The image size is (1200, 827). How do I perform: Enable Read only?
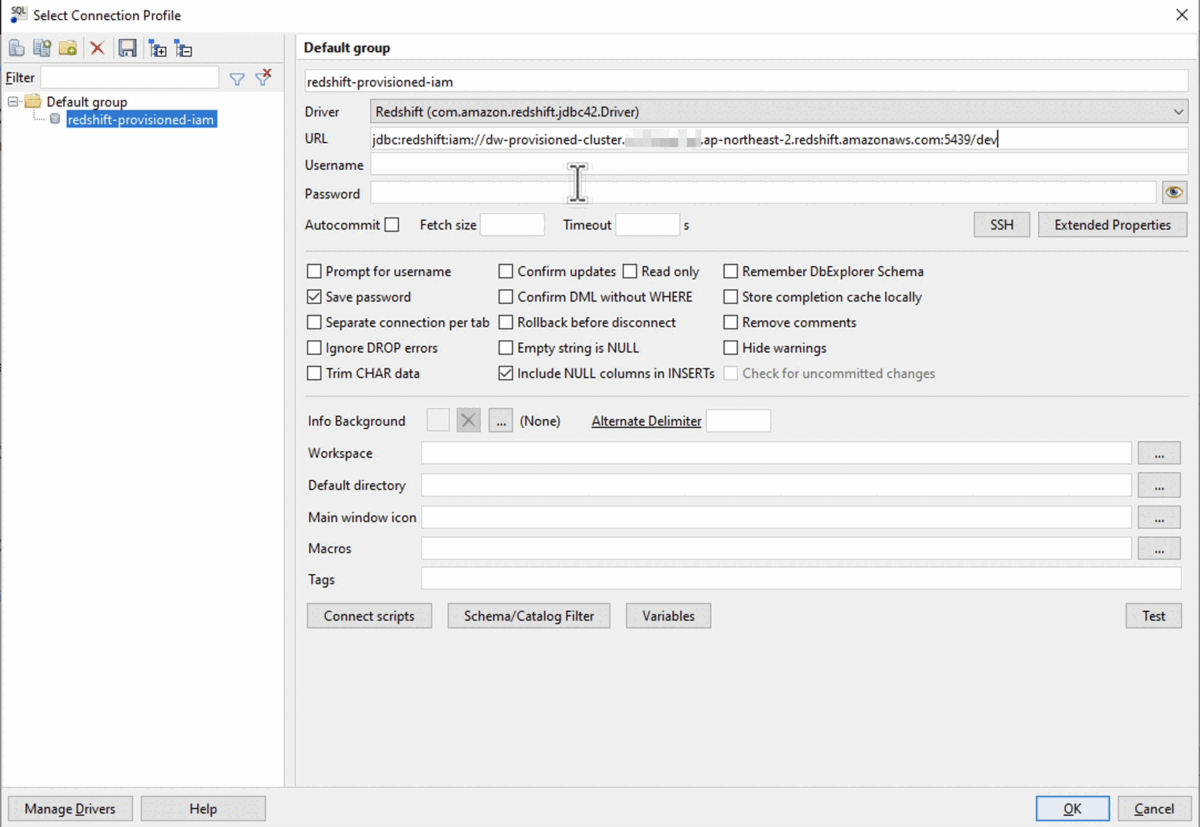point(630,271)
